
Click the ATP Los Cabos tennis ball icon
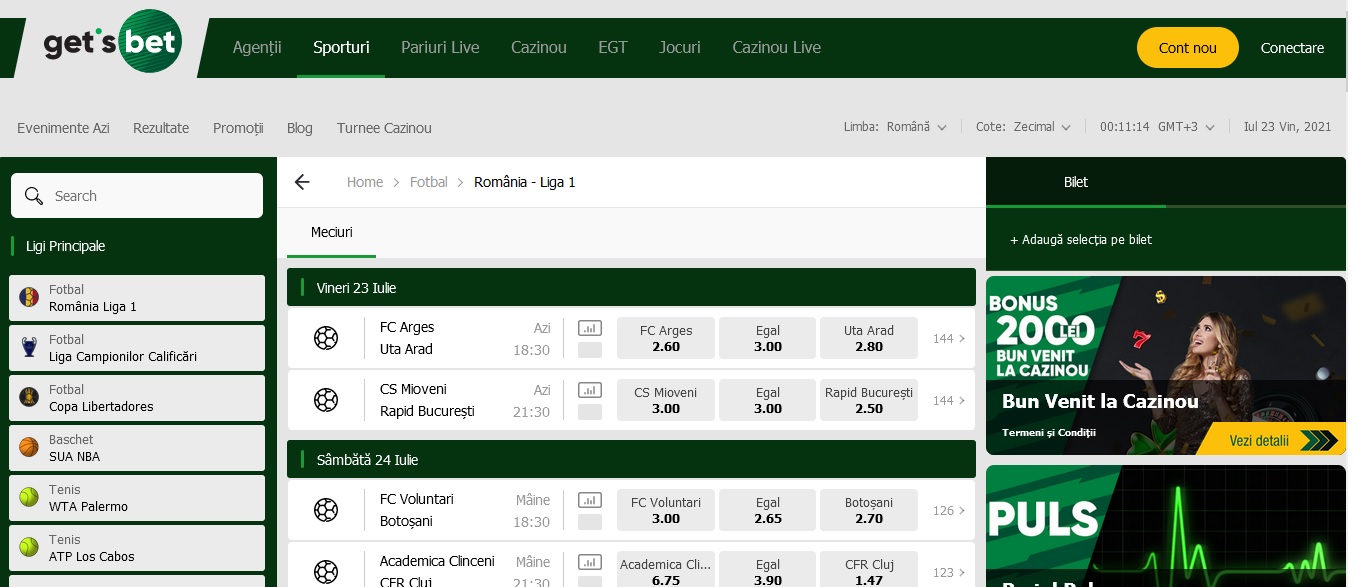pyautogui.click(x=29, y=547)
